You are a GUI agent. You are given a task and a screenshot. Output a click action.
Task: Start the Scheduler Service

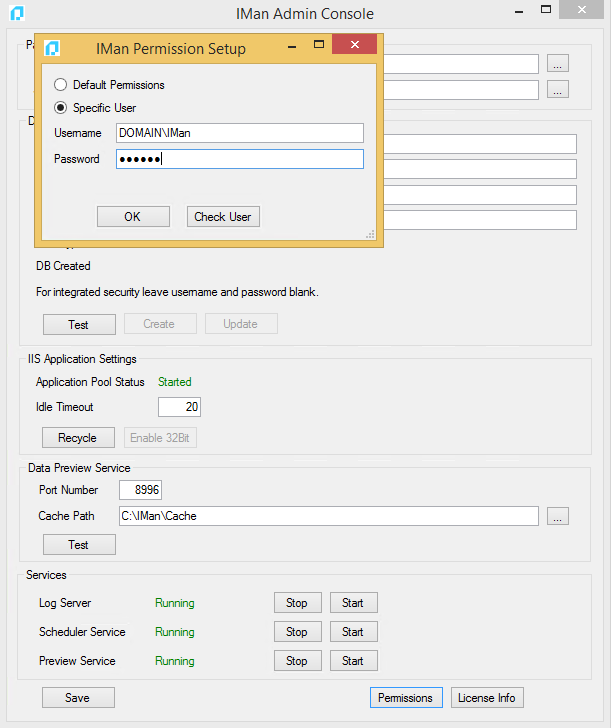[353, 632]
